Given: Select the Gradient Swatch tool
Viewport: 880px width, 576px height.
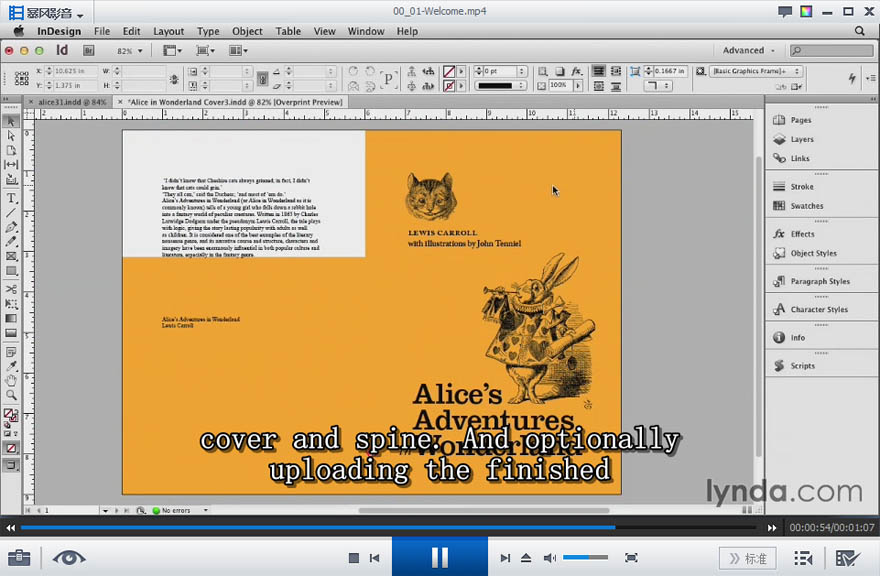Looking at the screenshot, I should [x=11, y=318].
